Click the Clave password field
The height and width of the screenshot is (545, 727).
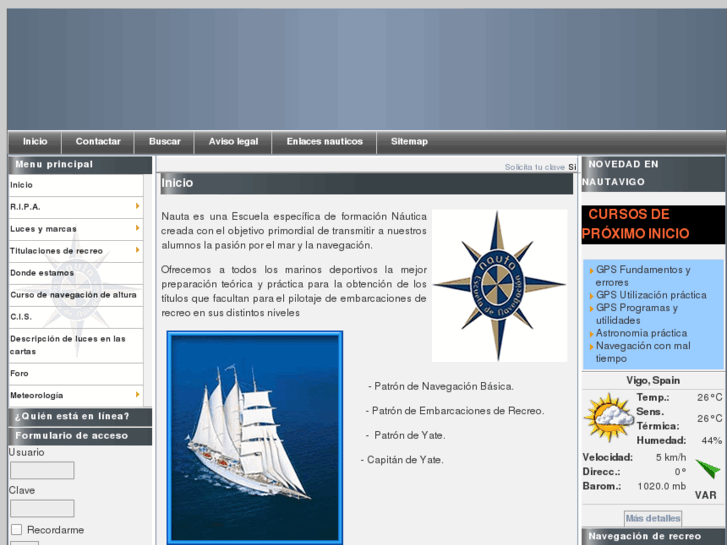[42, 508]
